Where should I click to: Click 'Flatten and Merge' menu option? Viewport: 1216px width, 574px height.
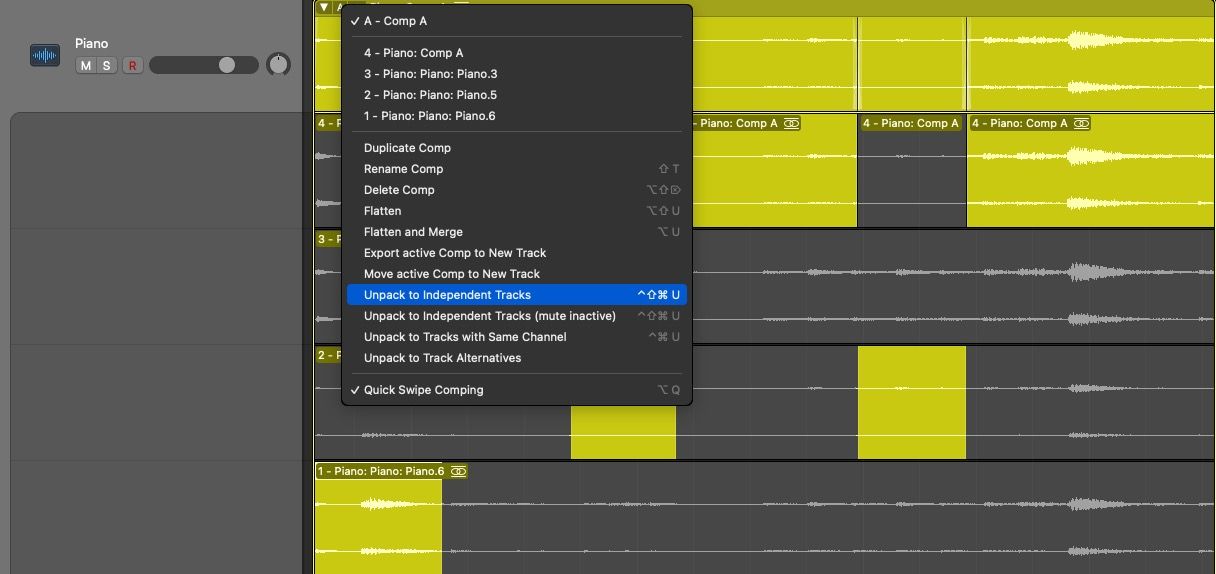(413, 232)
